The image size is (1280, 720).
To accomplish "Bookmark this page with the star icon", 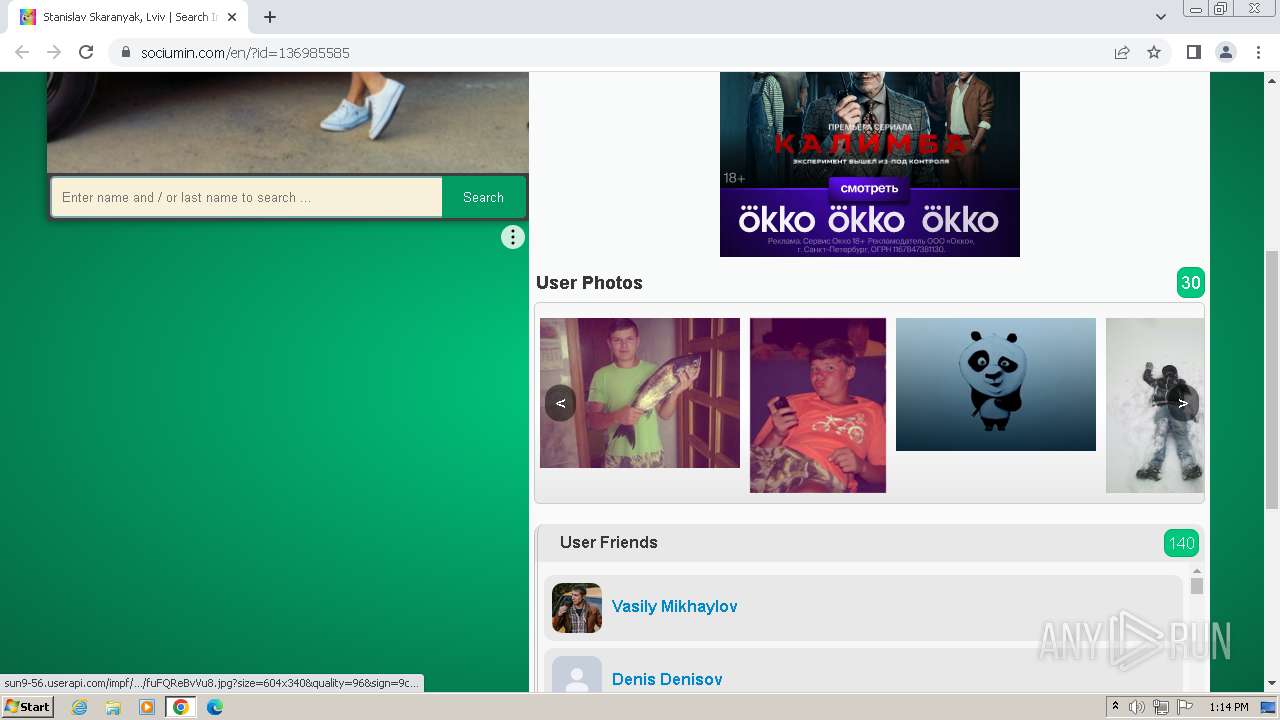I will point(1154,52).
